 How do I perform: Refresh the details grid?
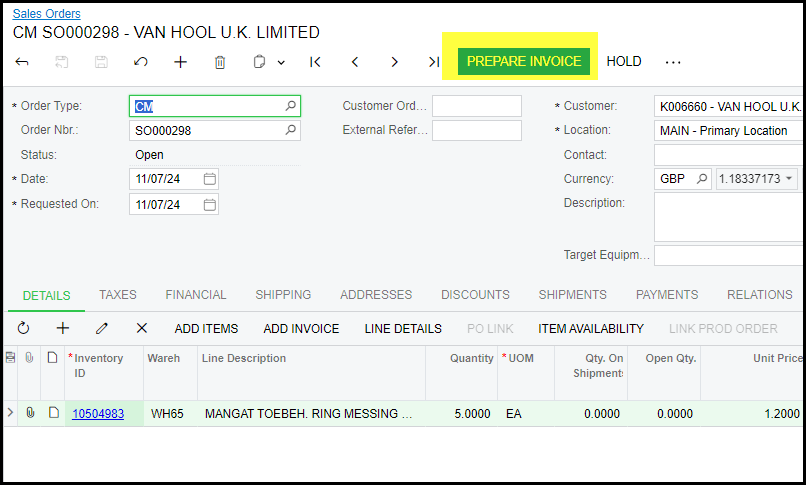tap(23, 328)
